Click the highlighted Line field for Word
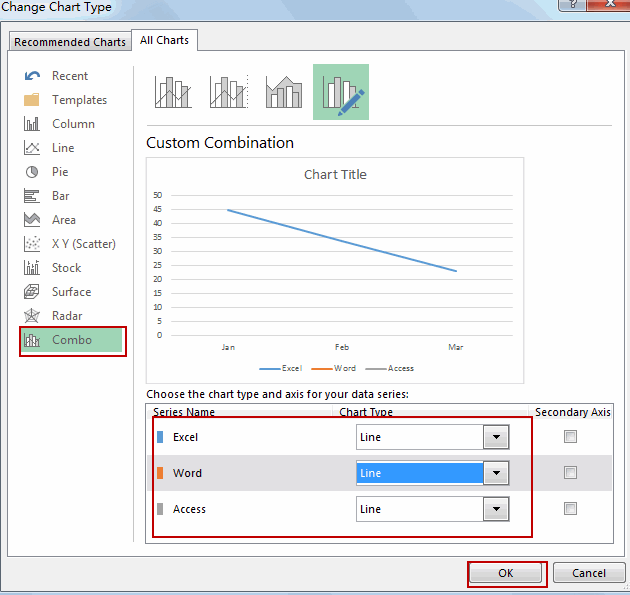 [419, 473]
